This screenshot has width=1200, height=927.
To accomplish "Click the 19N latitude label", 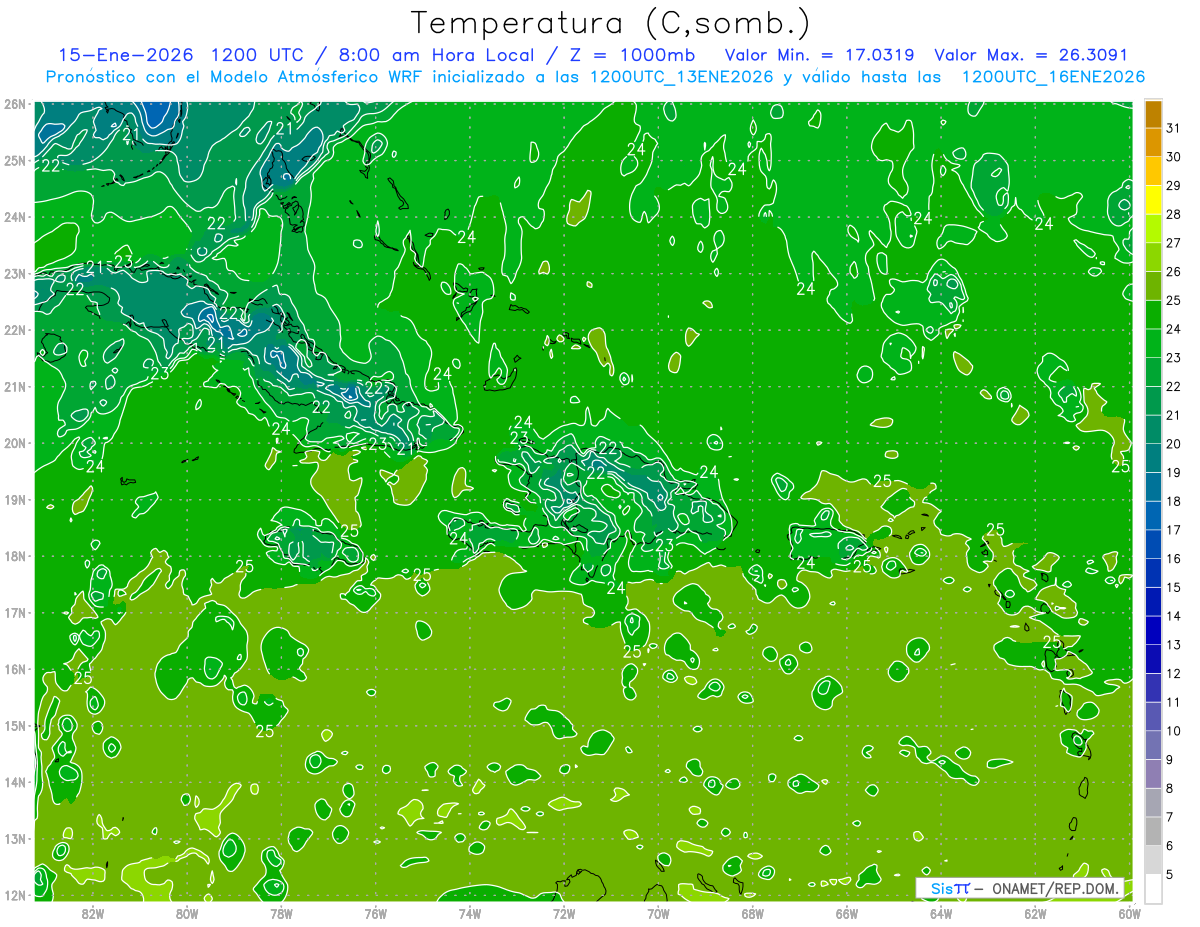I will tap(15, 499).
